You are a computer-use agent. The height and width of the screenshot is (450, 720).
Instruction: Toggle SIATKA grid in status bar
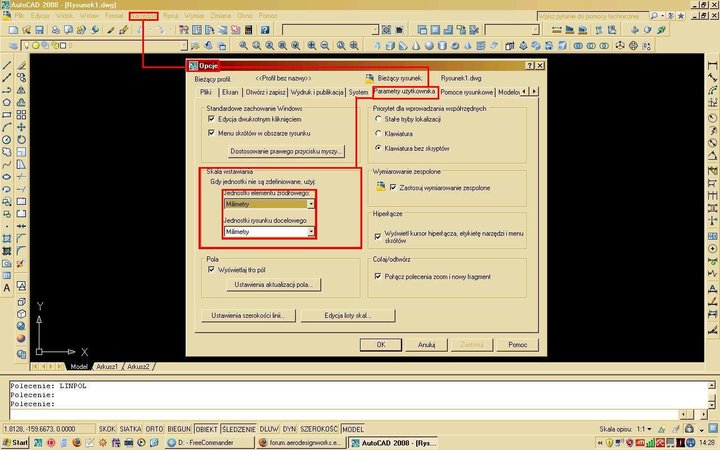(x=130, y=429)
